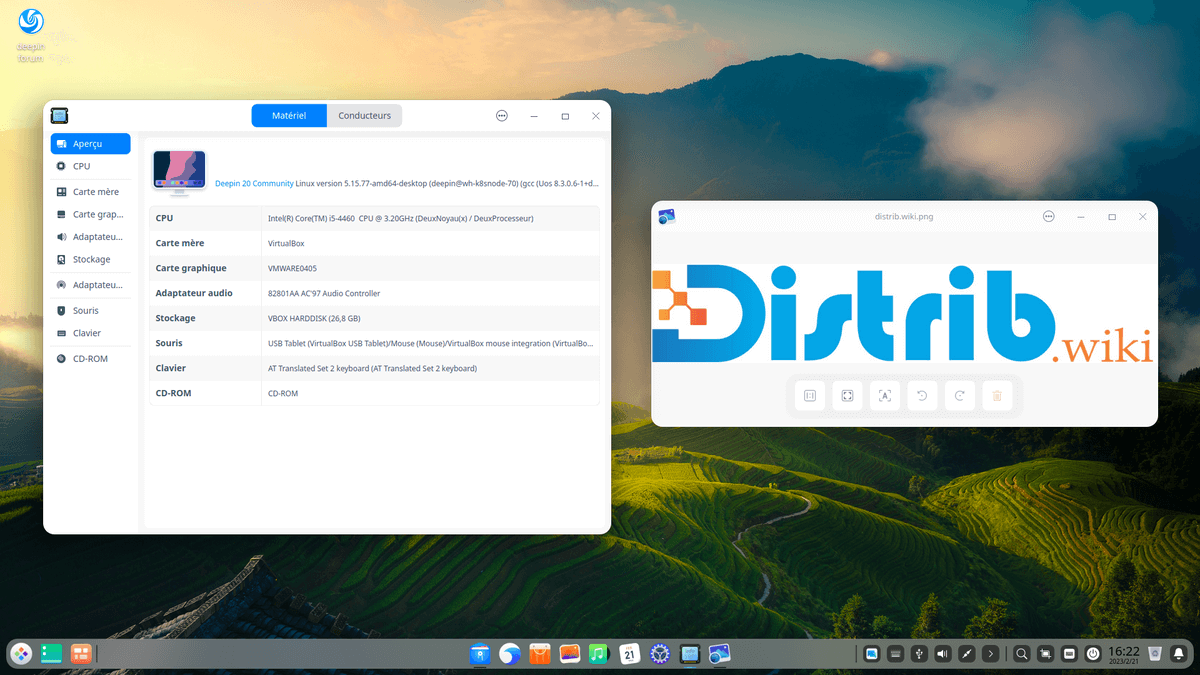Switch to the Conducteurs tab

(364, 115)
